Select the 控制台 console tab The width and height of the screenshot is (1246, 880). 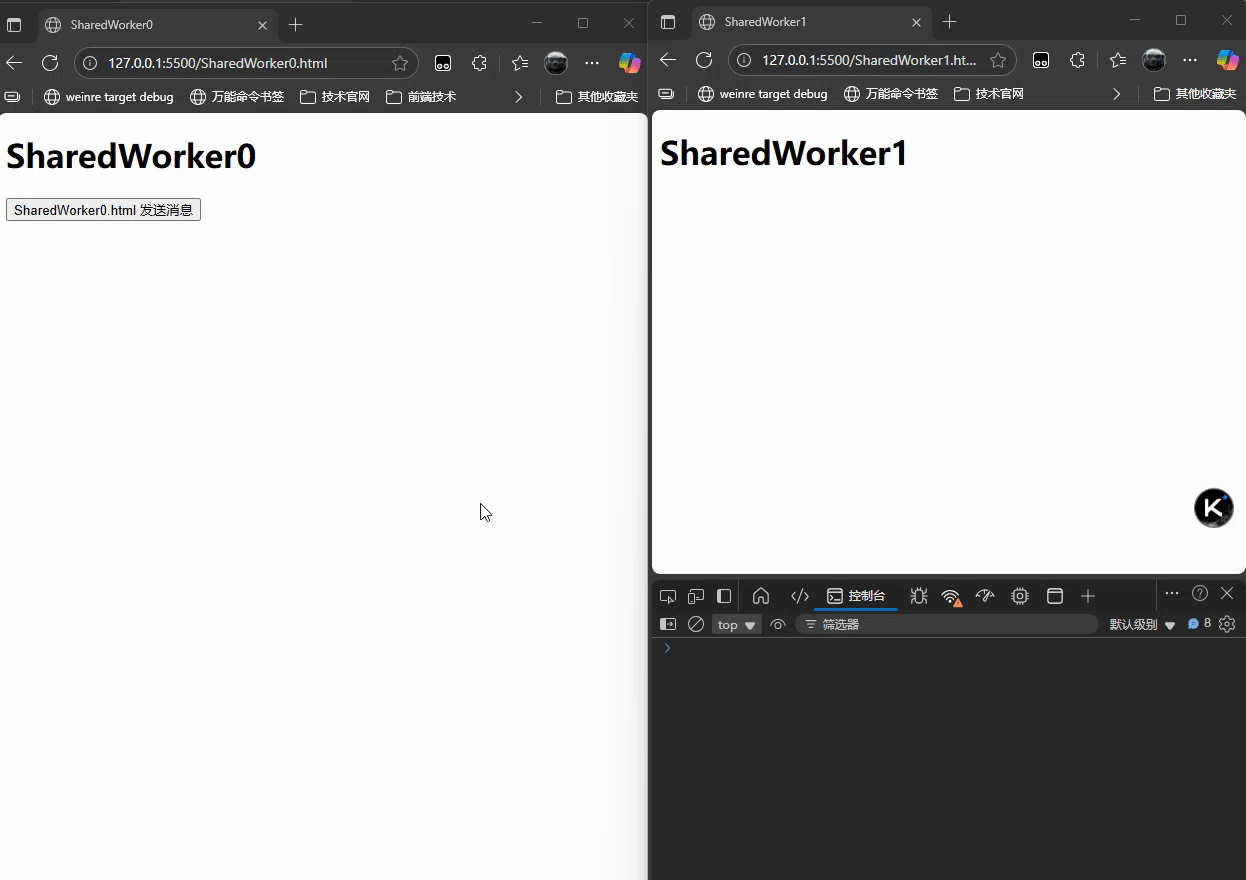pos(856,596)
